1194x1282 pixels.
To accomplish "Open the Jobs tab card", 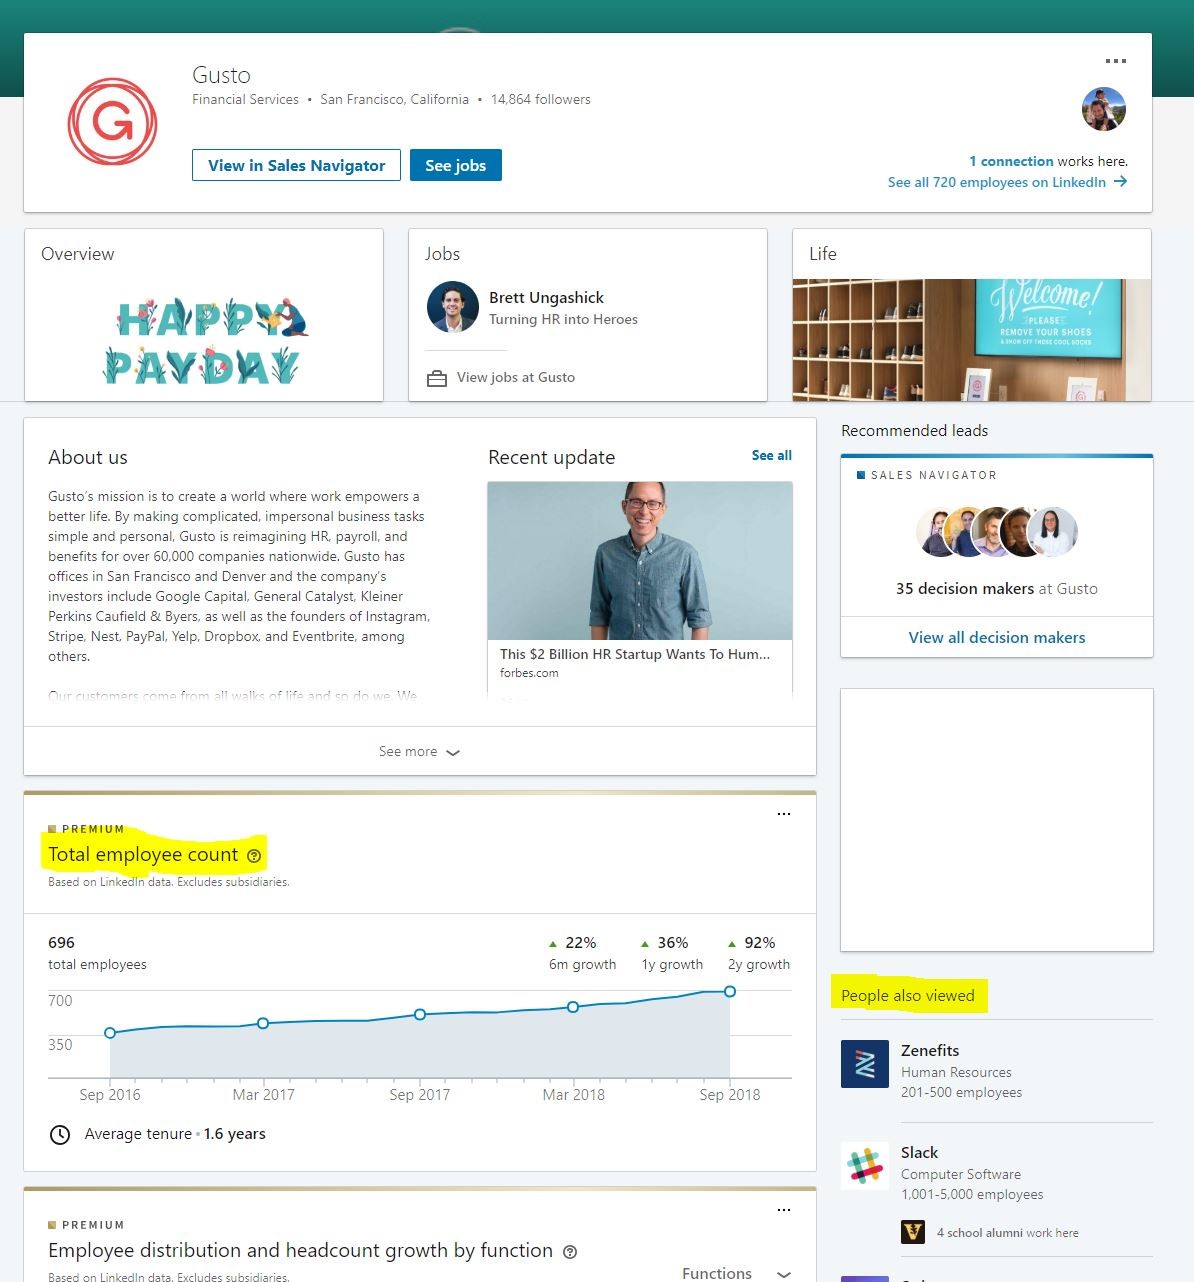I will (588, 315).
